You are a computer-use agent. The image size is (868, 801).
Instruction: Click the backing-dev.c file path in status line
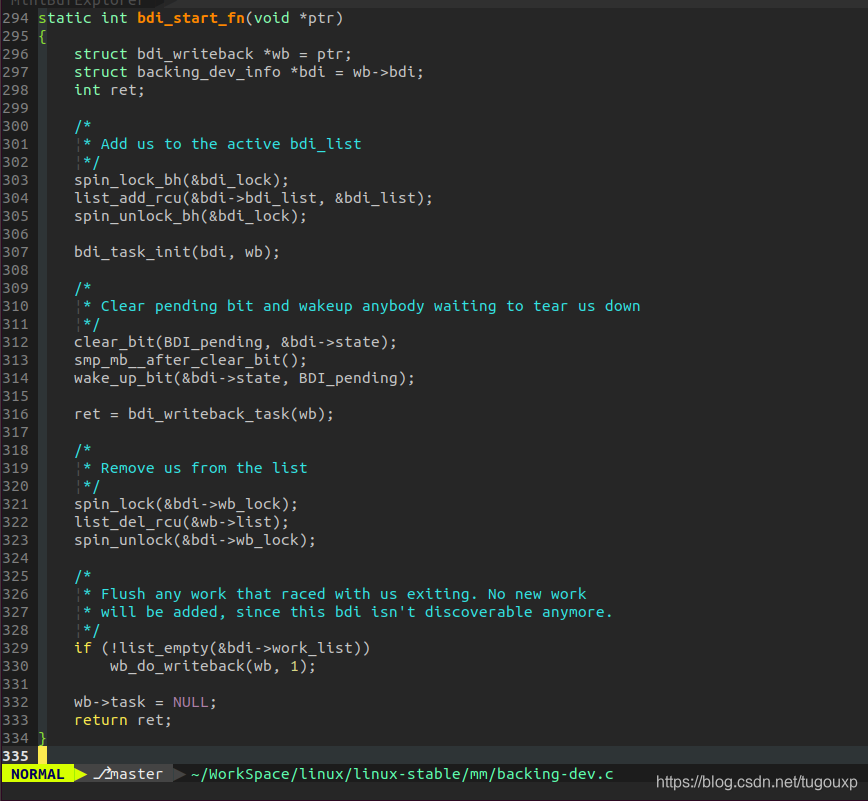[x=402, y=774]
